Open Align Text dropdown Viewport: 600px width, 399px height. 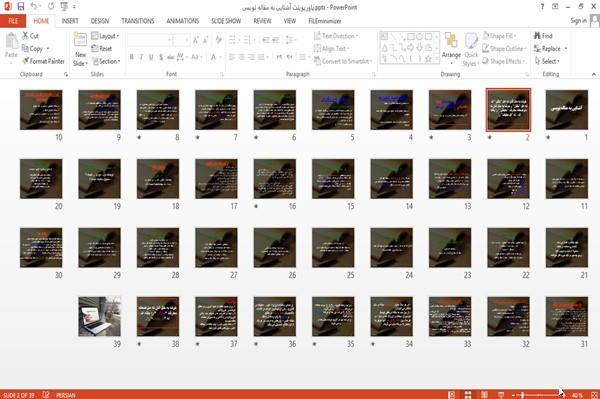click(331, 49)
